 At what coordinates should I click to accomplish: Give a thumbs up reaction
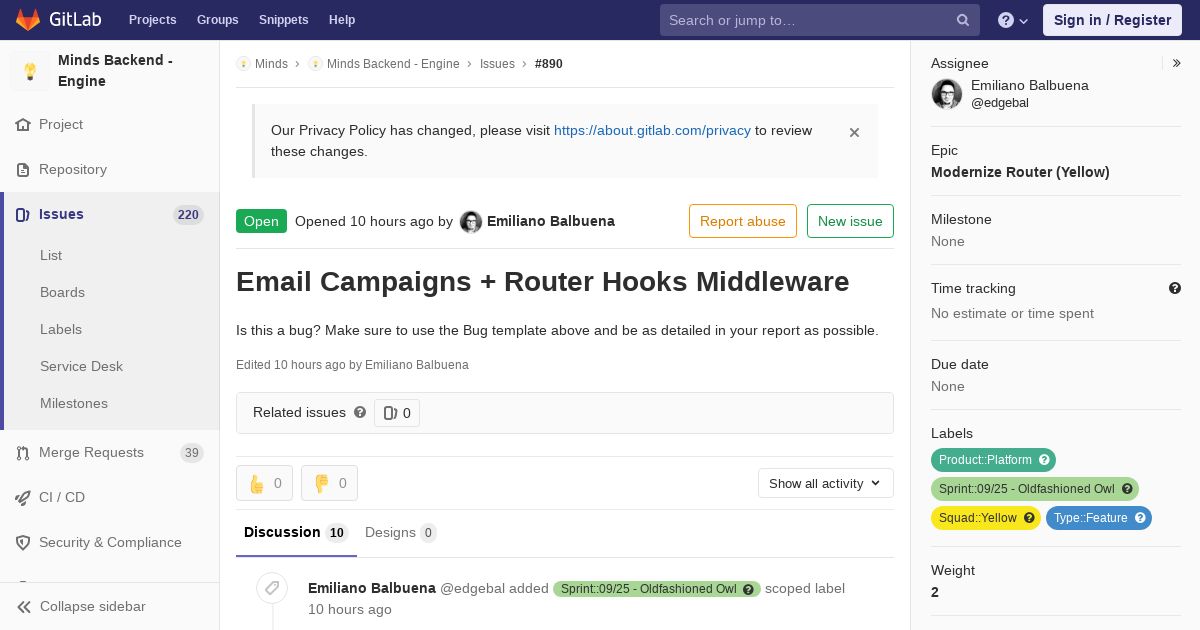(264, 483)
